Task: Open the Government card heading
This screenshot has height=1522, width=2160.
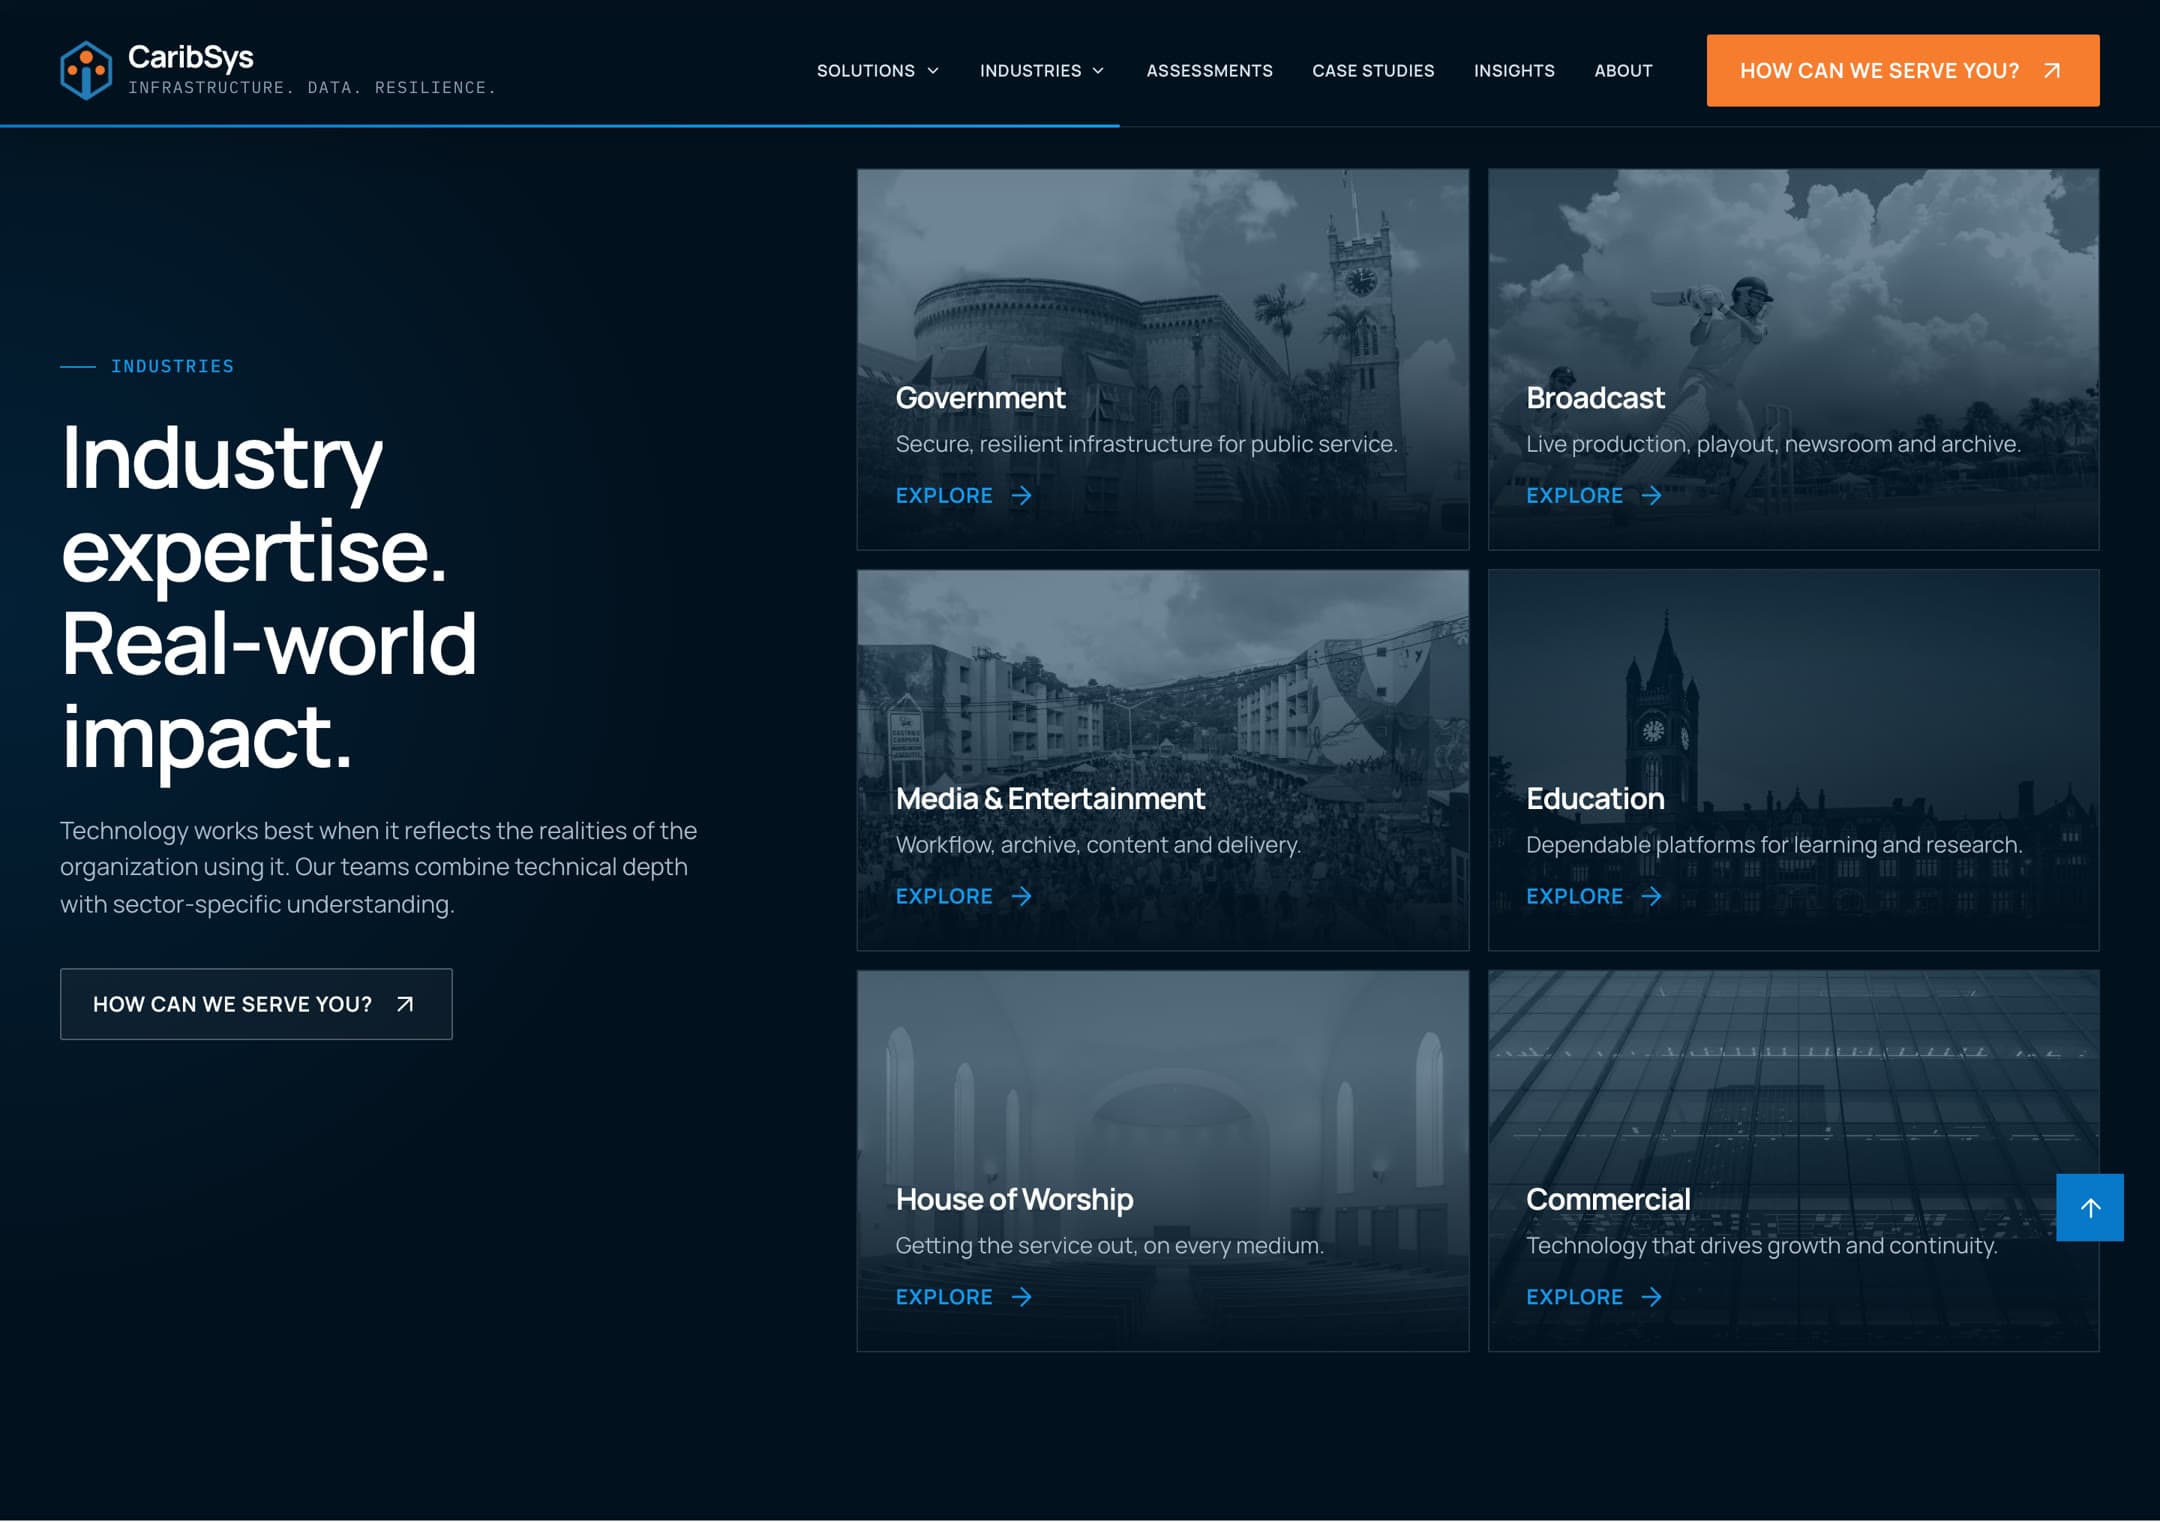Action: coord(980,398)
